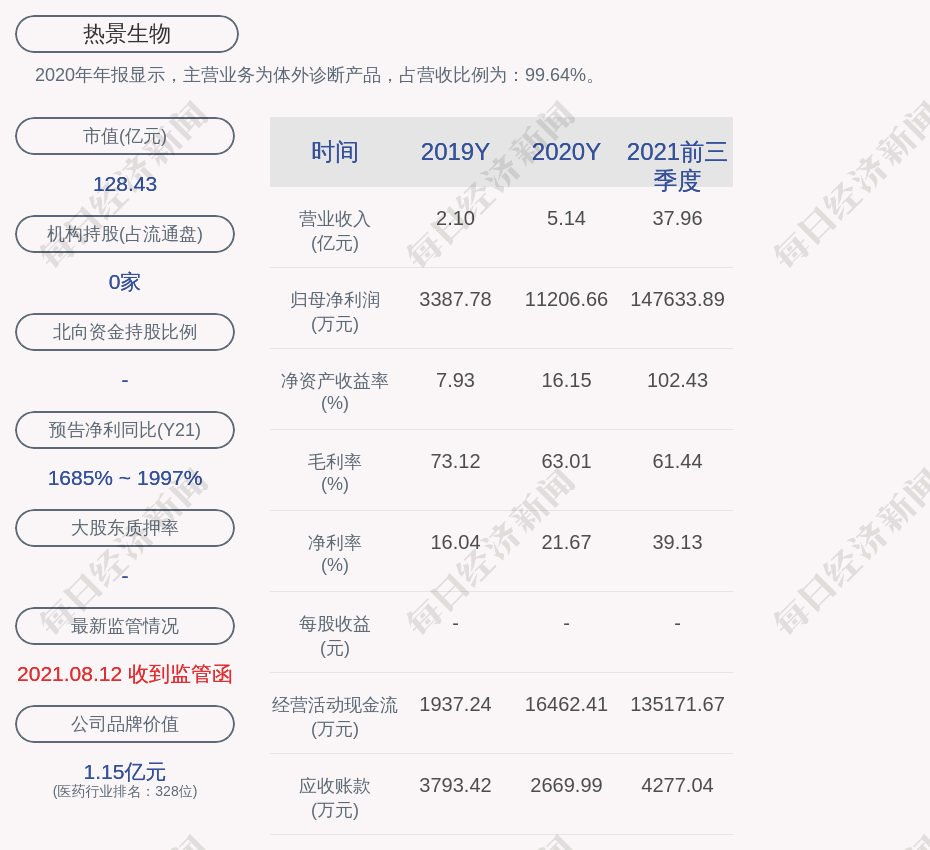Select the 公司品牌价值 pill
930x850 pixels.
pyautogui.click(x=125, y=724)
